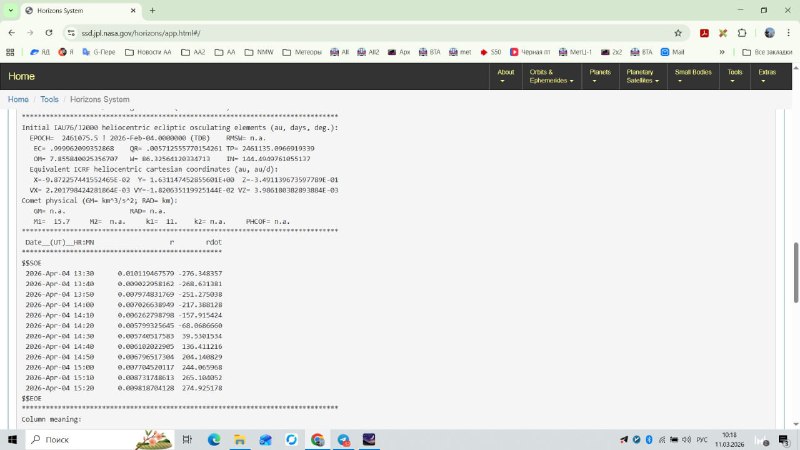Click the $$EOE marker line
Screen dimensions: 800x450
coord(32,398)
